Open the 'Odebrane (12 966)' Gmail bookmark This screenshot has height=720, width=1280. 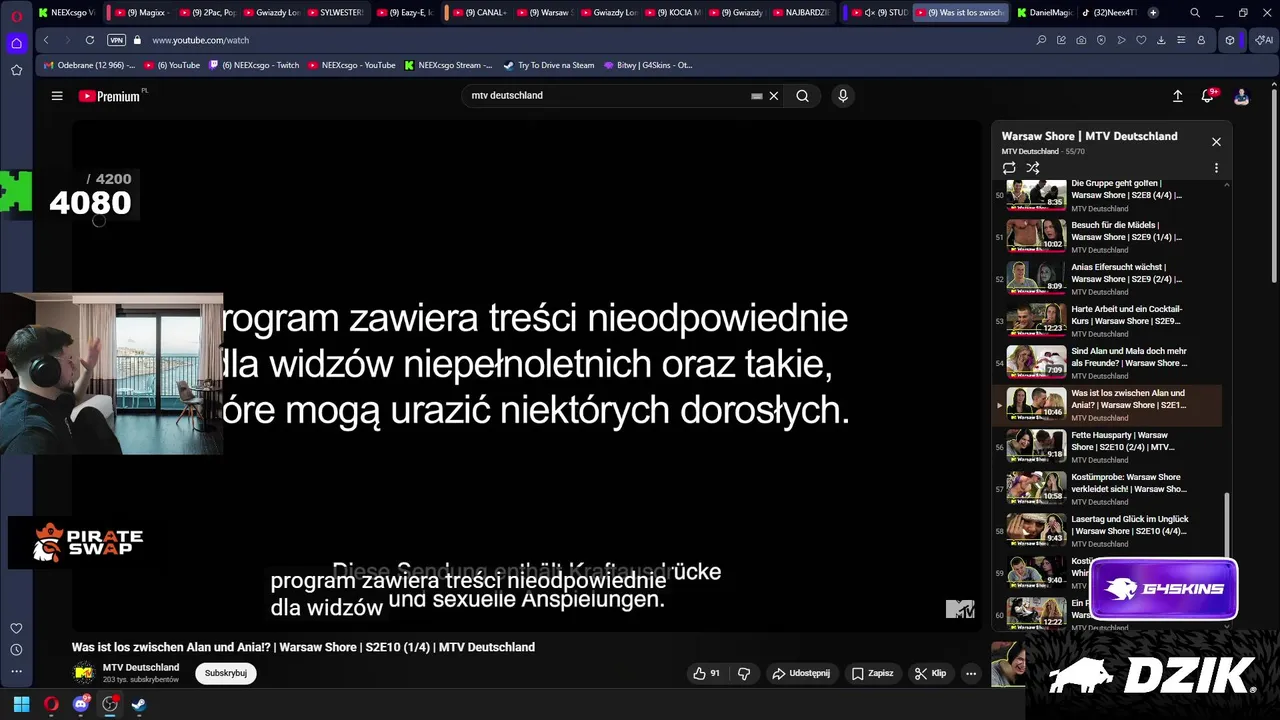click(90, 65)
